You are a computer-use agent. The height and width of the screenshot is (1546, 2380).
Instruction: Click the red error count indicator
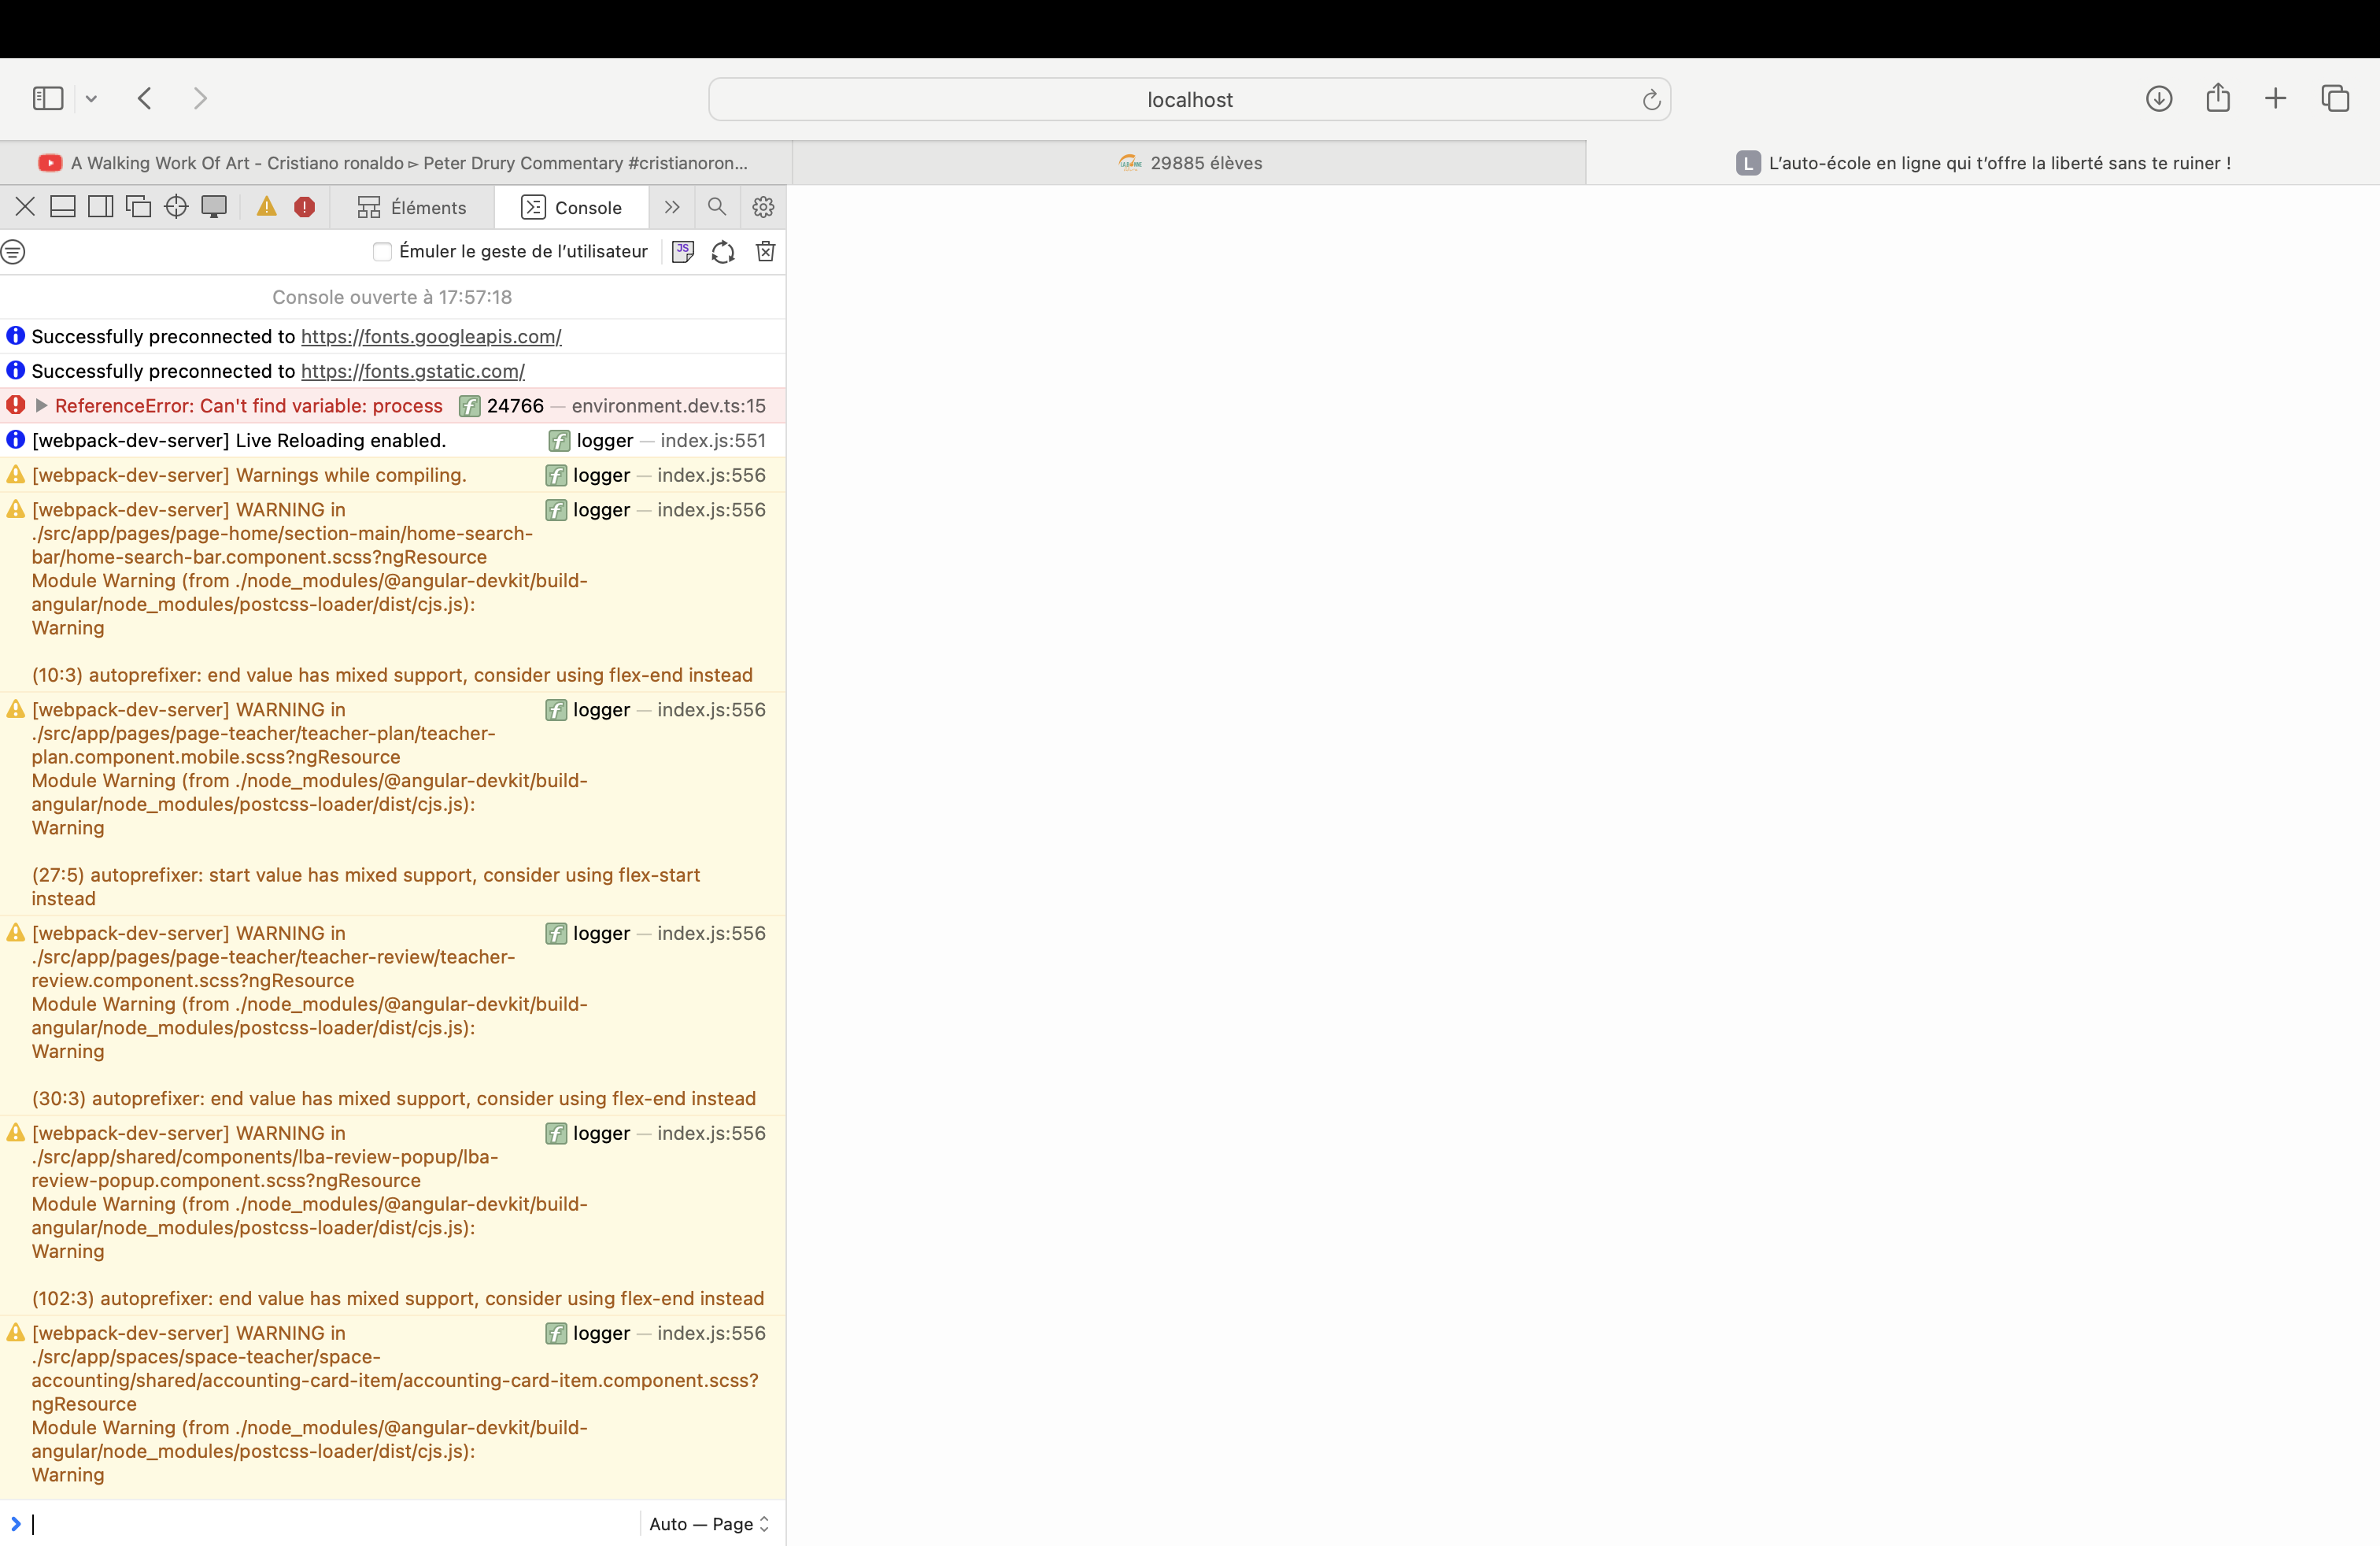point(305,207)
